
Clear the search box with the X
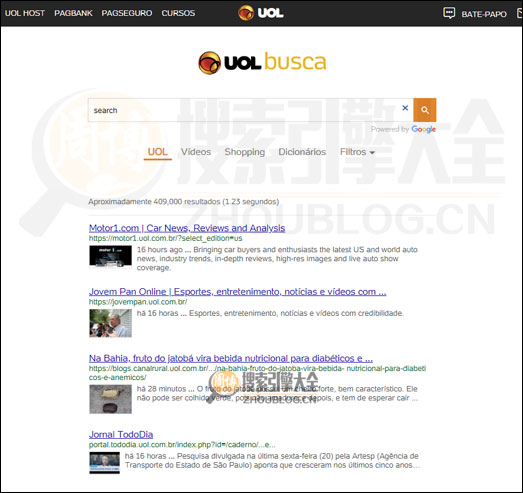pyautogui.click(x=405, y=108)
